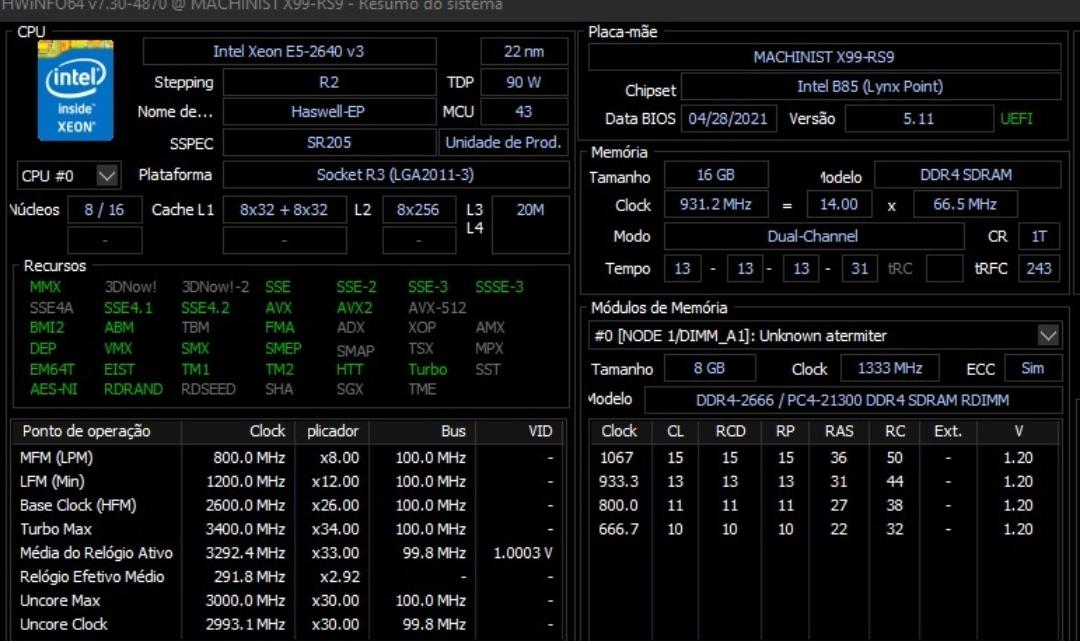Select the memory mode Dual-Channel
Image resolution: width=1080 pixels, height=641 pixels.
813,236
